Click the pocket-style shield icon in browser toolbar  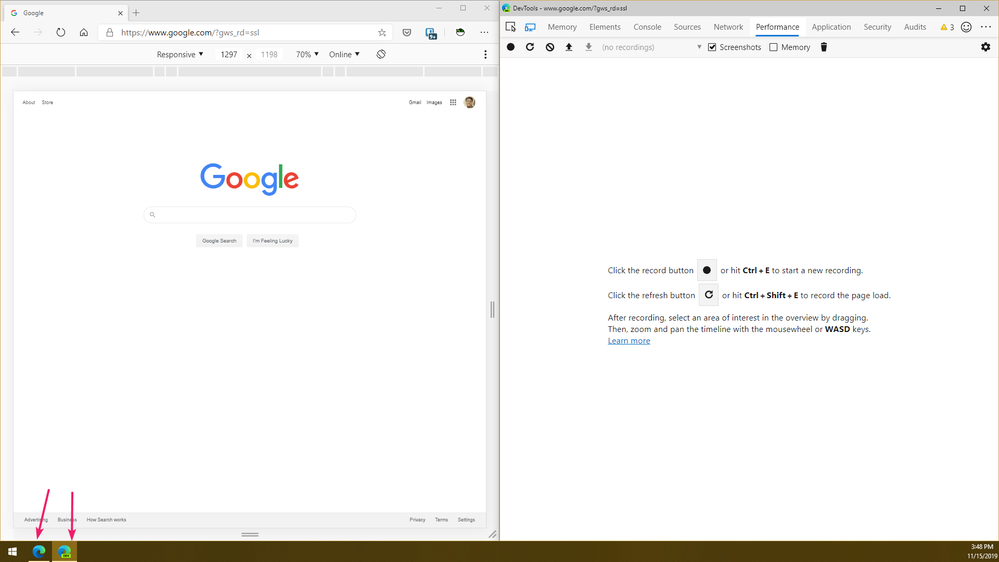(406, 32)
